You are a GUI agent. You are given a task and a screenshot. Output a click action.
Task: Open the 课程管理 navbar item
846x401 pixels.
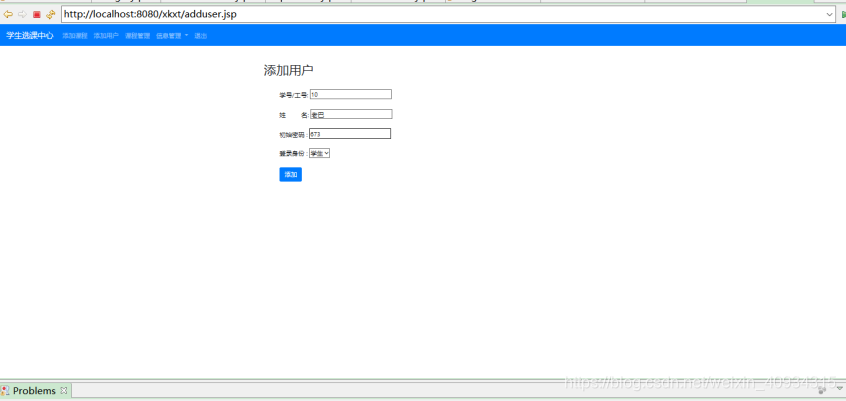click(137, 36)
